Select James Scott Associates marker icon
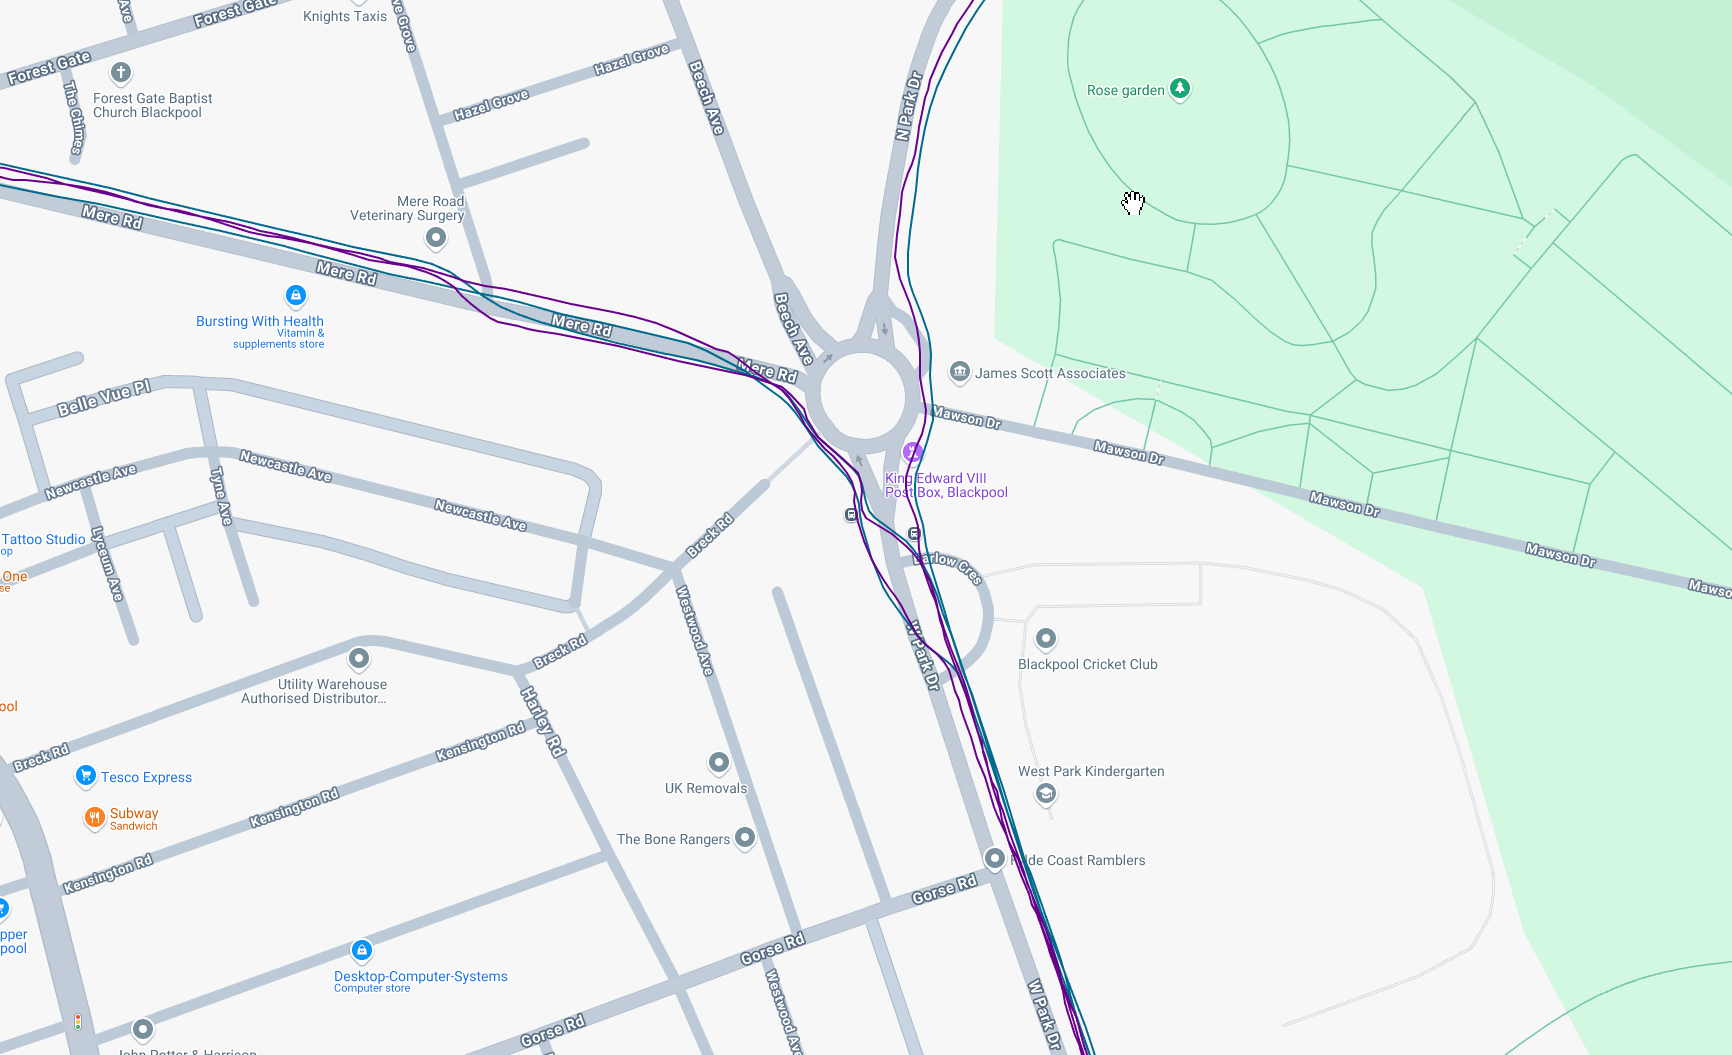The height and width of the screenshot is (1055, 1732). (960, 372)
